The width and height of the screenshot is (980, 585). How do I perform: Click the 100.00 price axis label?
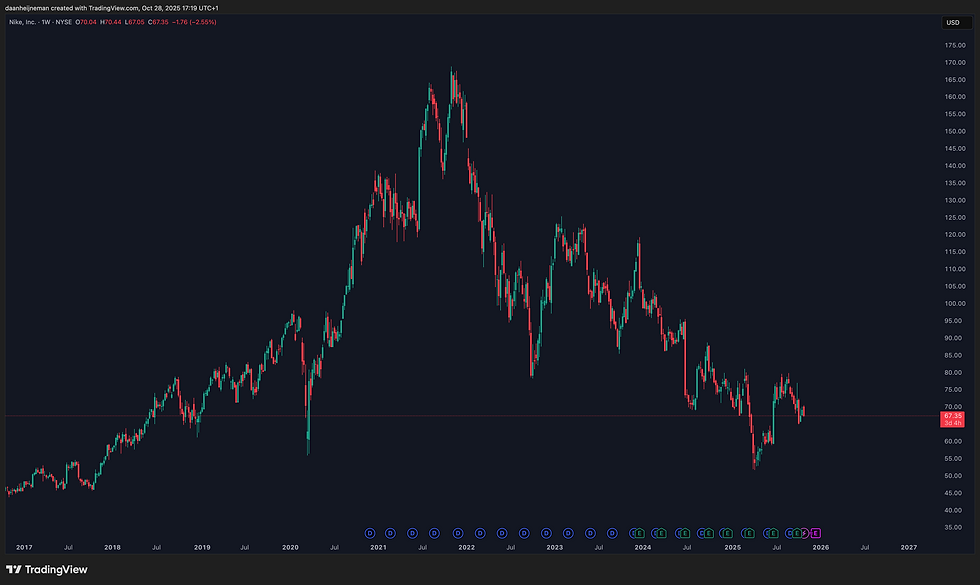[x=955, y=304]
